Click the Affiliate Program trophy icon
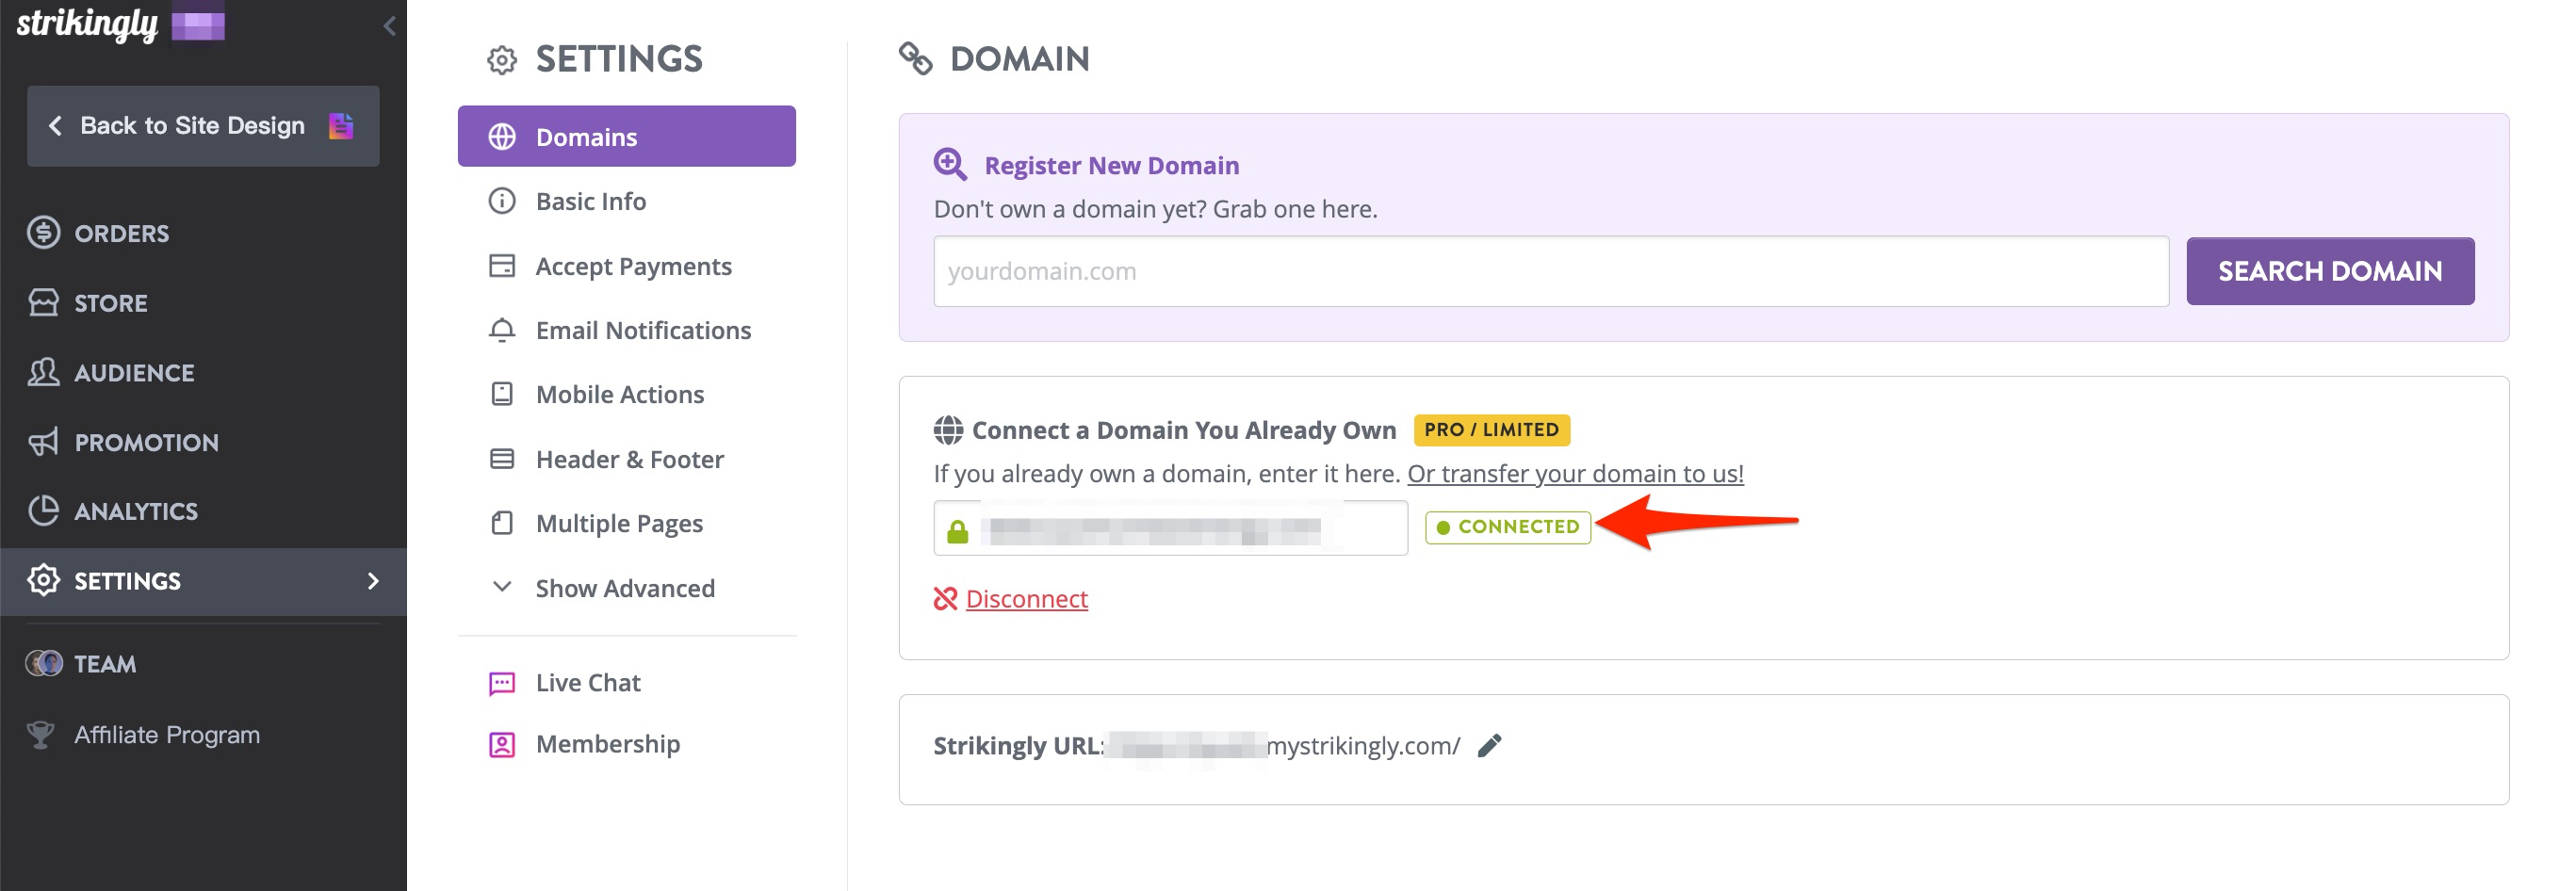Viewport: 2576px width, 891px height. click(x=41, y=735)
